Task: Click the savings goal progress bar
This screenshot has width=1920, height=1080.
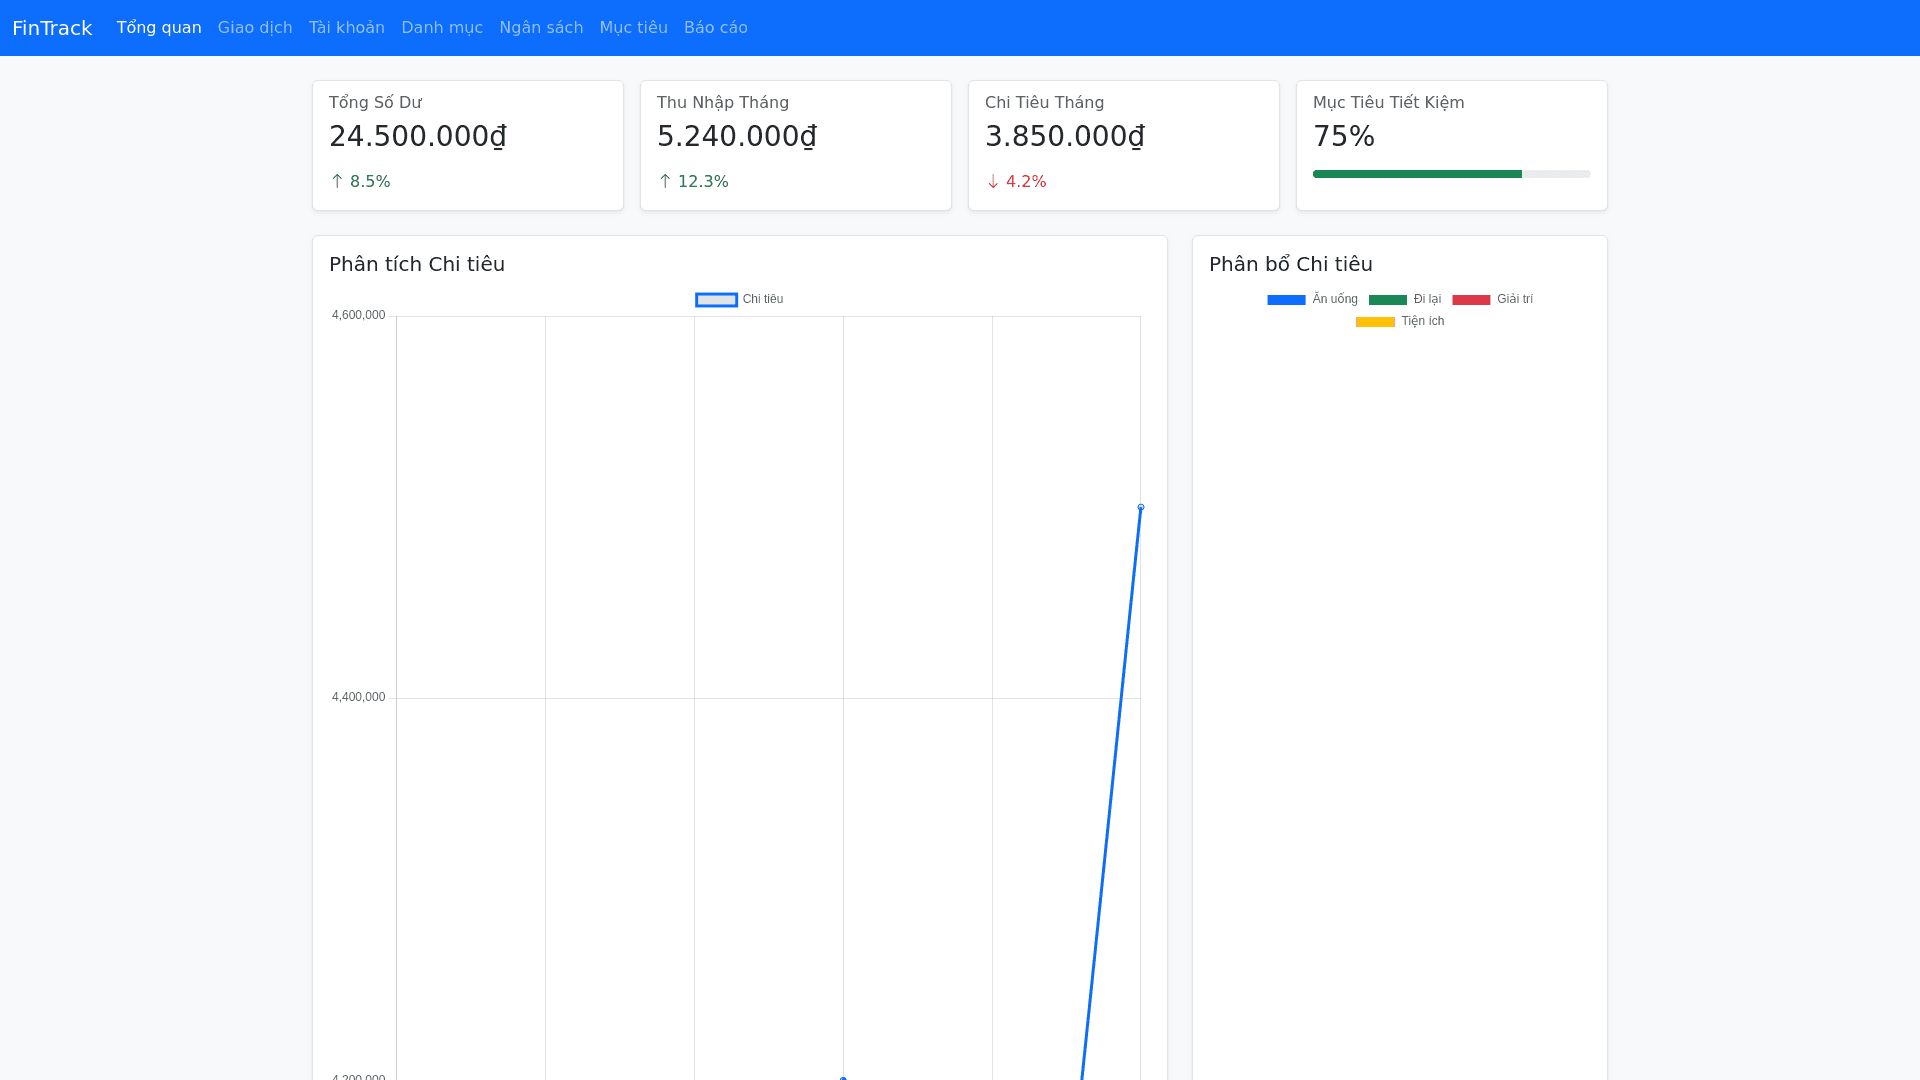Action: coord(1451,174)
